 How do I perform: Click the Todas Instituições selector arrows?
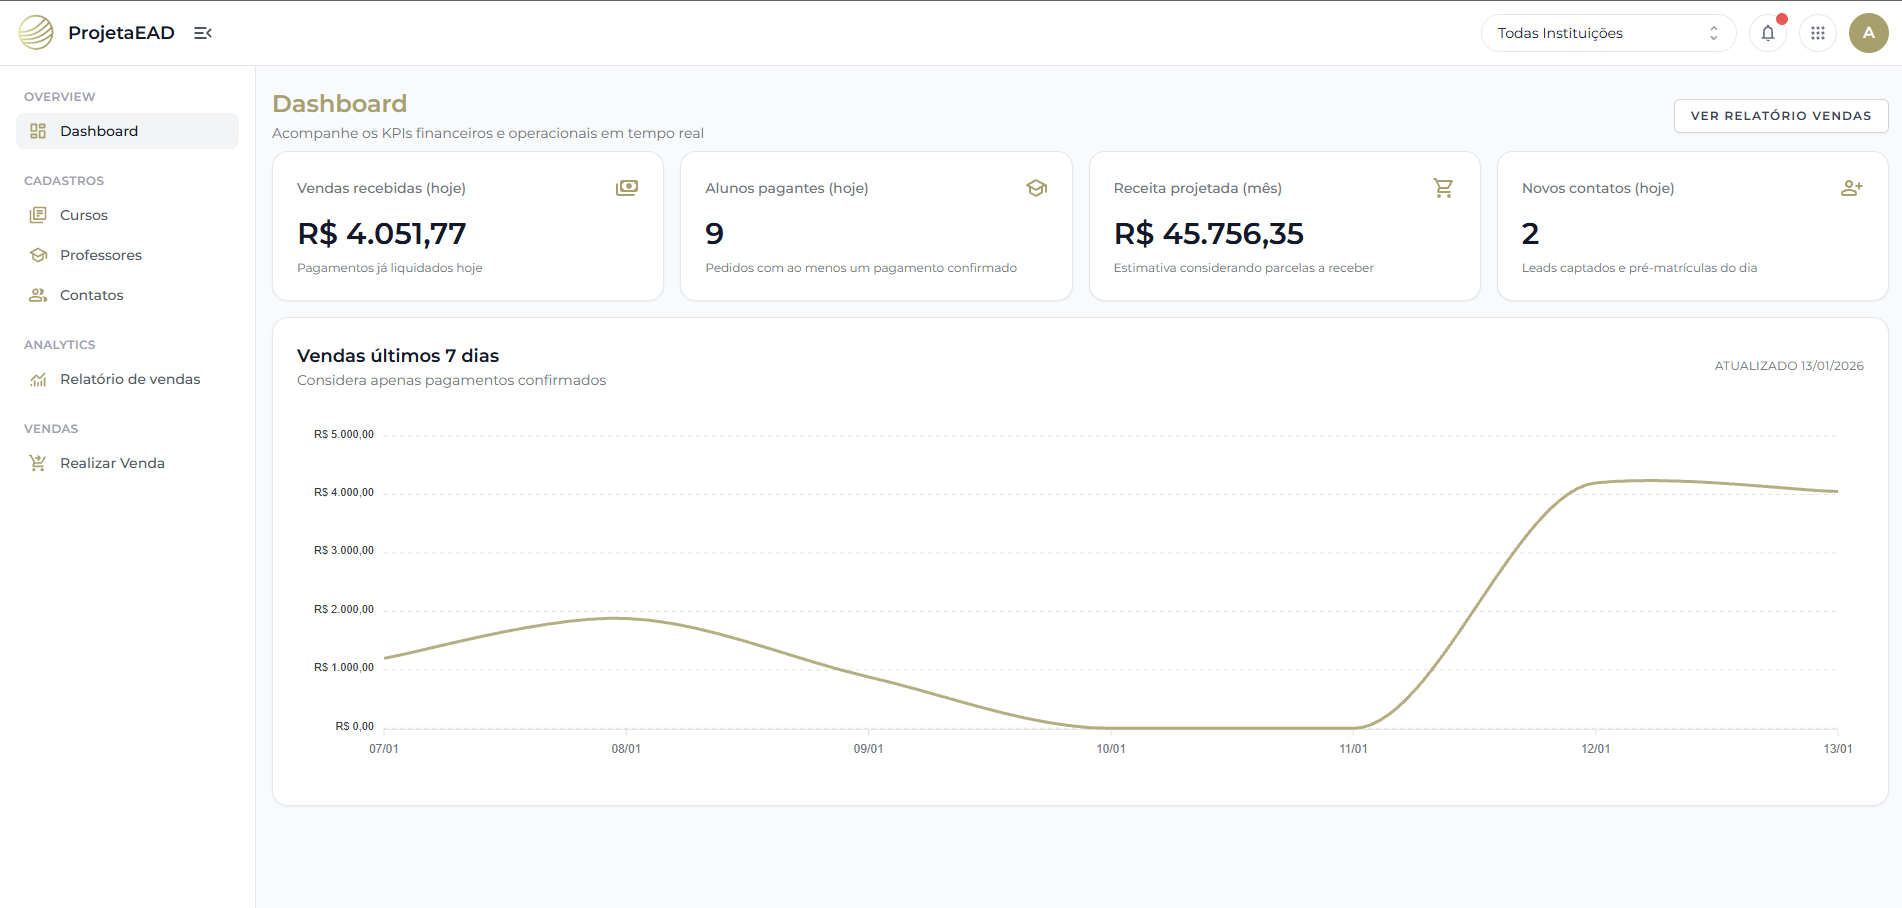[x=1713, y=33]
